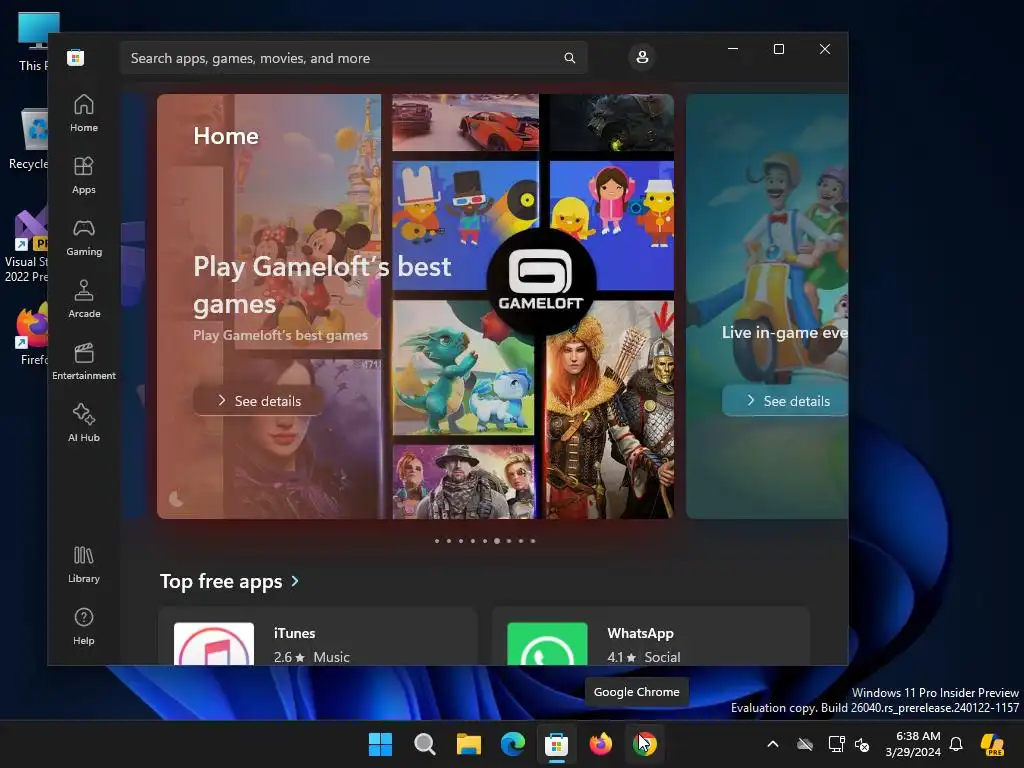The height and width of the screenshot is (768, 1024).
Task: Open the Home section in sidebar
Action: tap(84, 113)
